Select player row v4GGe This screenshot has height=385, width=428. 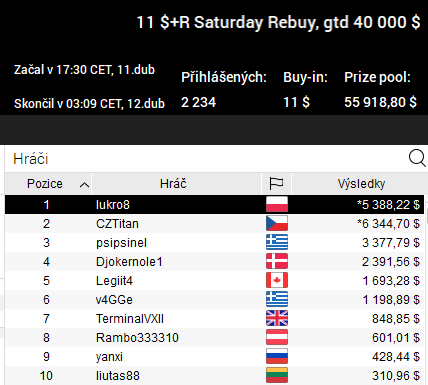214,299
